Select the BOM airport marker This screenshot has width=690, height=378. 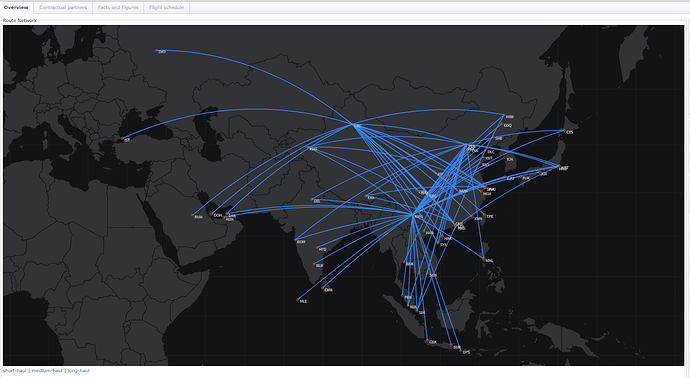click(x=295, y=240)
